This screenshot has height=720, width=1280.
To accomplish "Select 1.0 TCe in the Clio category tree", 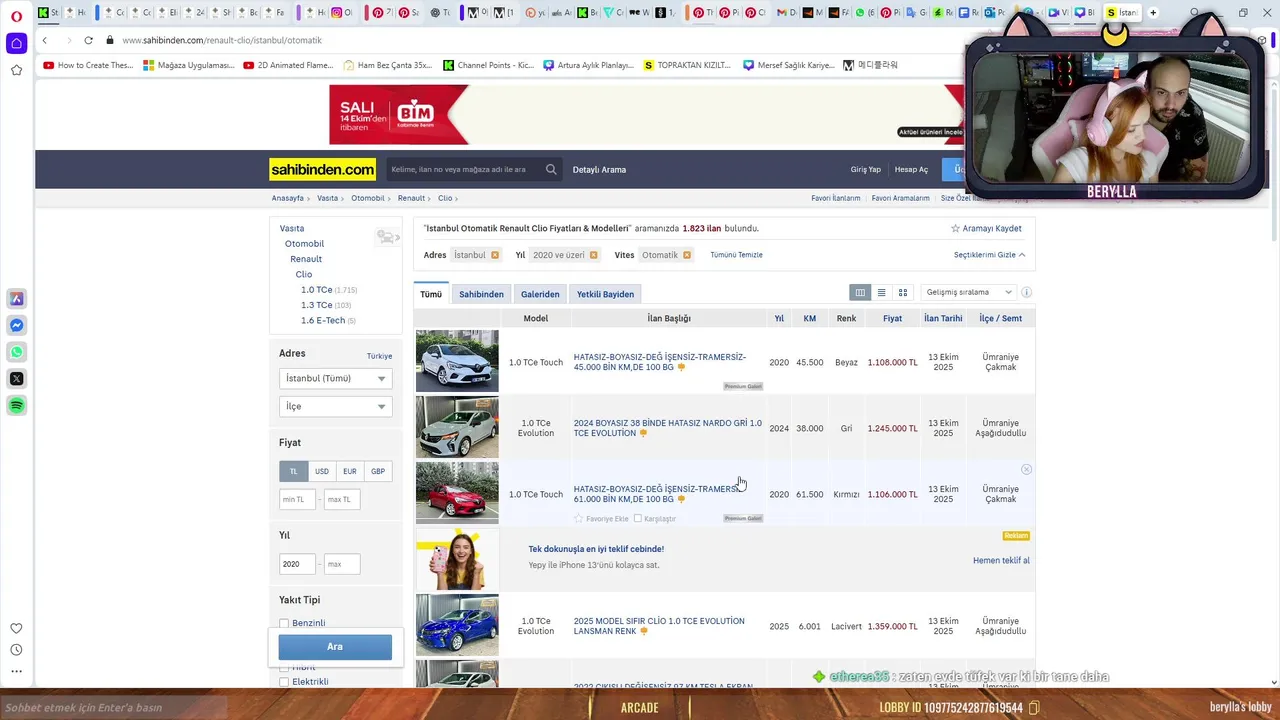I will 316,290.
